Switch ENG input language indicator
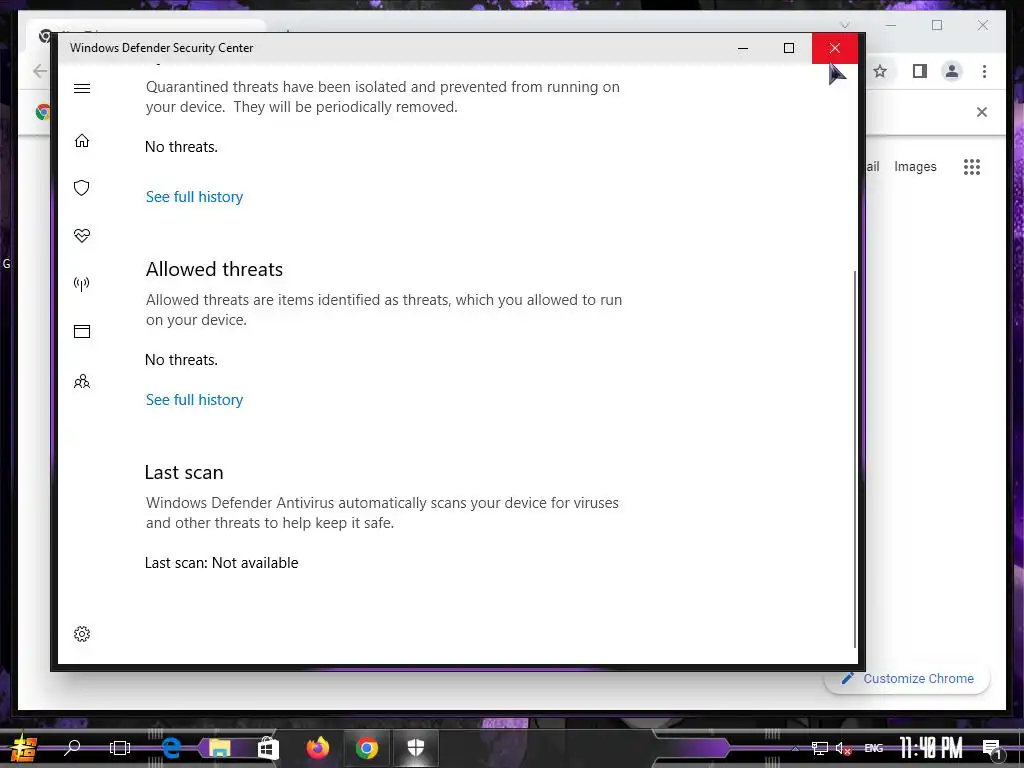The image size is (1024, 768). [x=874, y=748]
